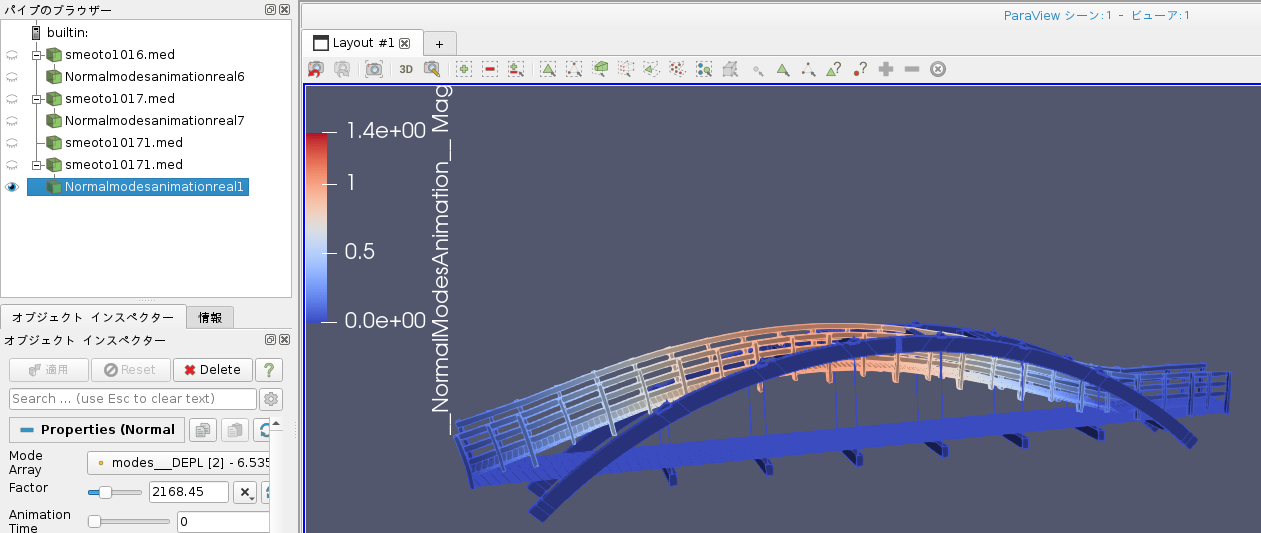This screenshot has height=533, width=1261.
Task: Open the Mode Array dropdown
Action: point(180,463)
